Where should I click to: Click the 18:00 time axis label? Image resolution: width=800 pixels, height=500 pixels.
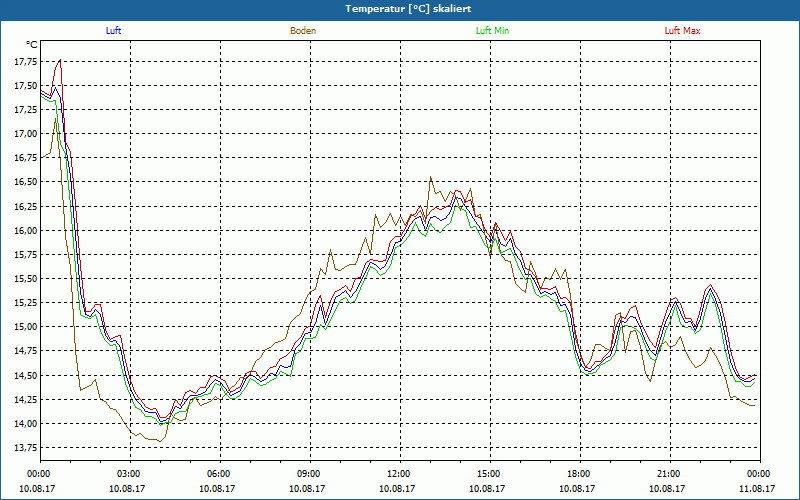pyautogui.click(x=581, y=473)
